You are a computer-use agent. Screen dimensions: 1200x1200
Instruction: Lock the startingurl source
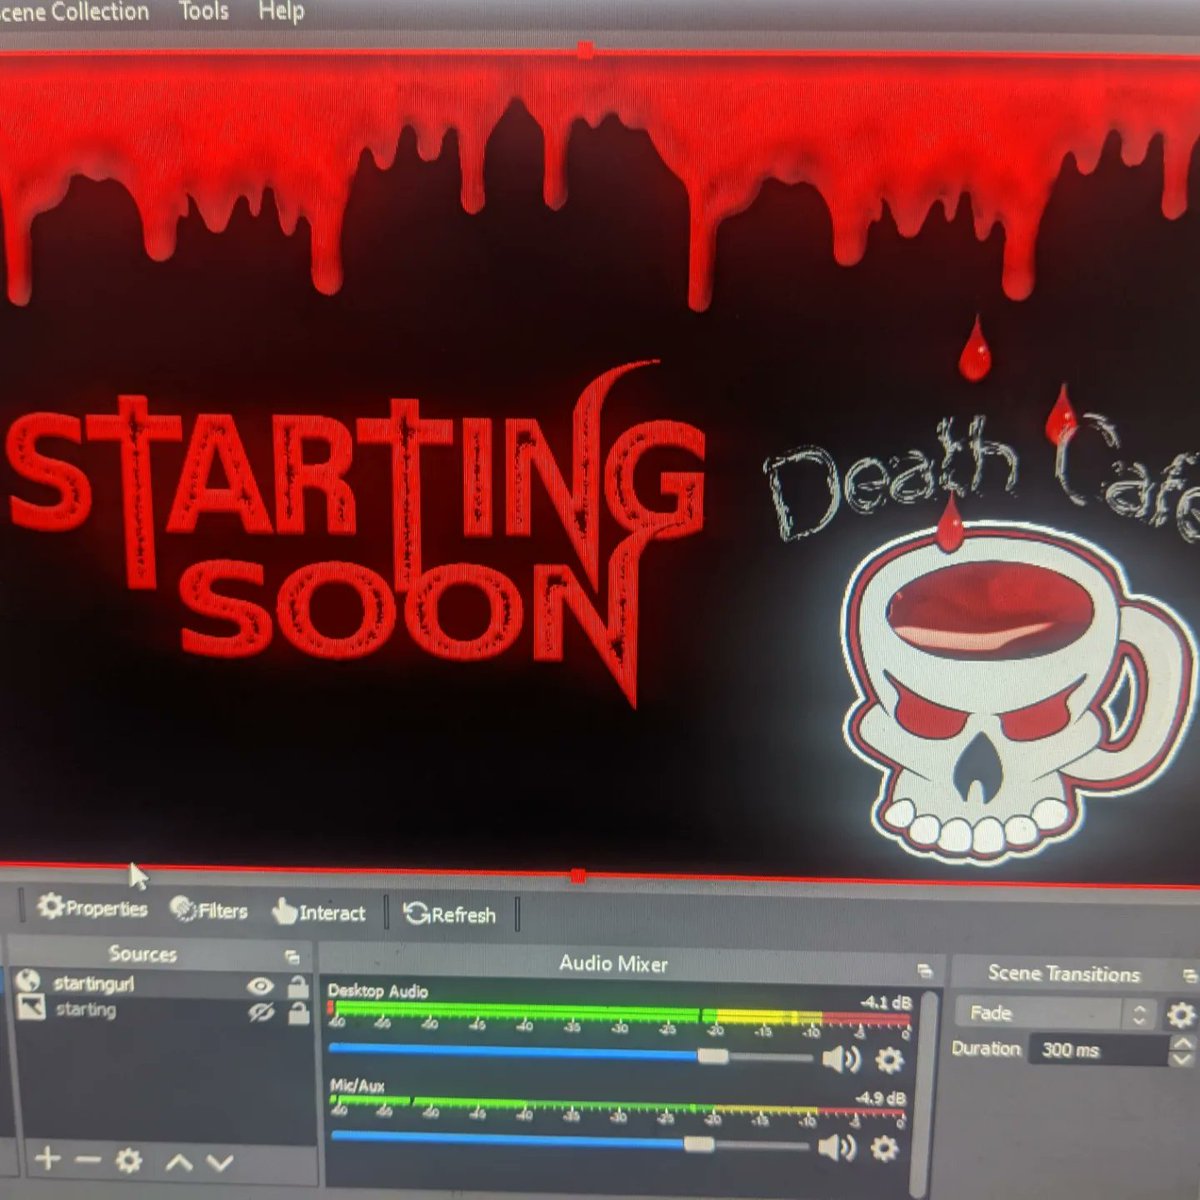[x=298, y=985]
